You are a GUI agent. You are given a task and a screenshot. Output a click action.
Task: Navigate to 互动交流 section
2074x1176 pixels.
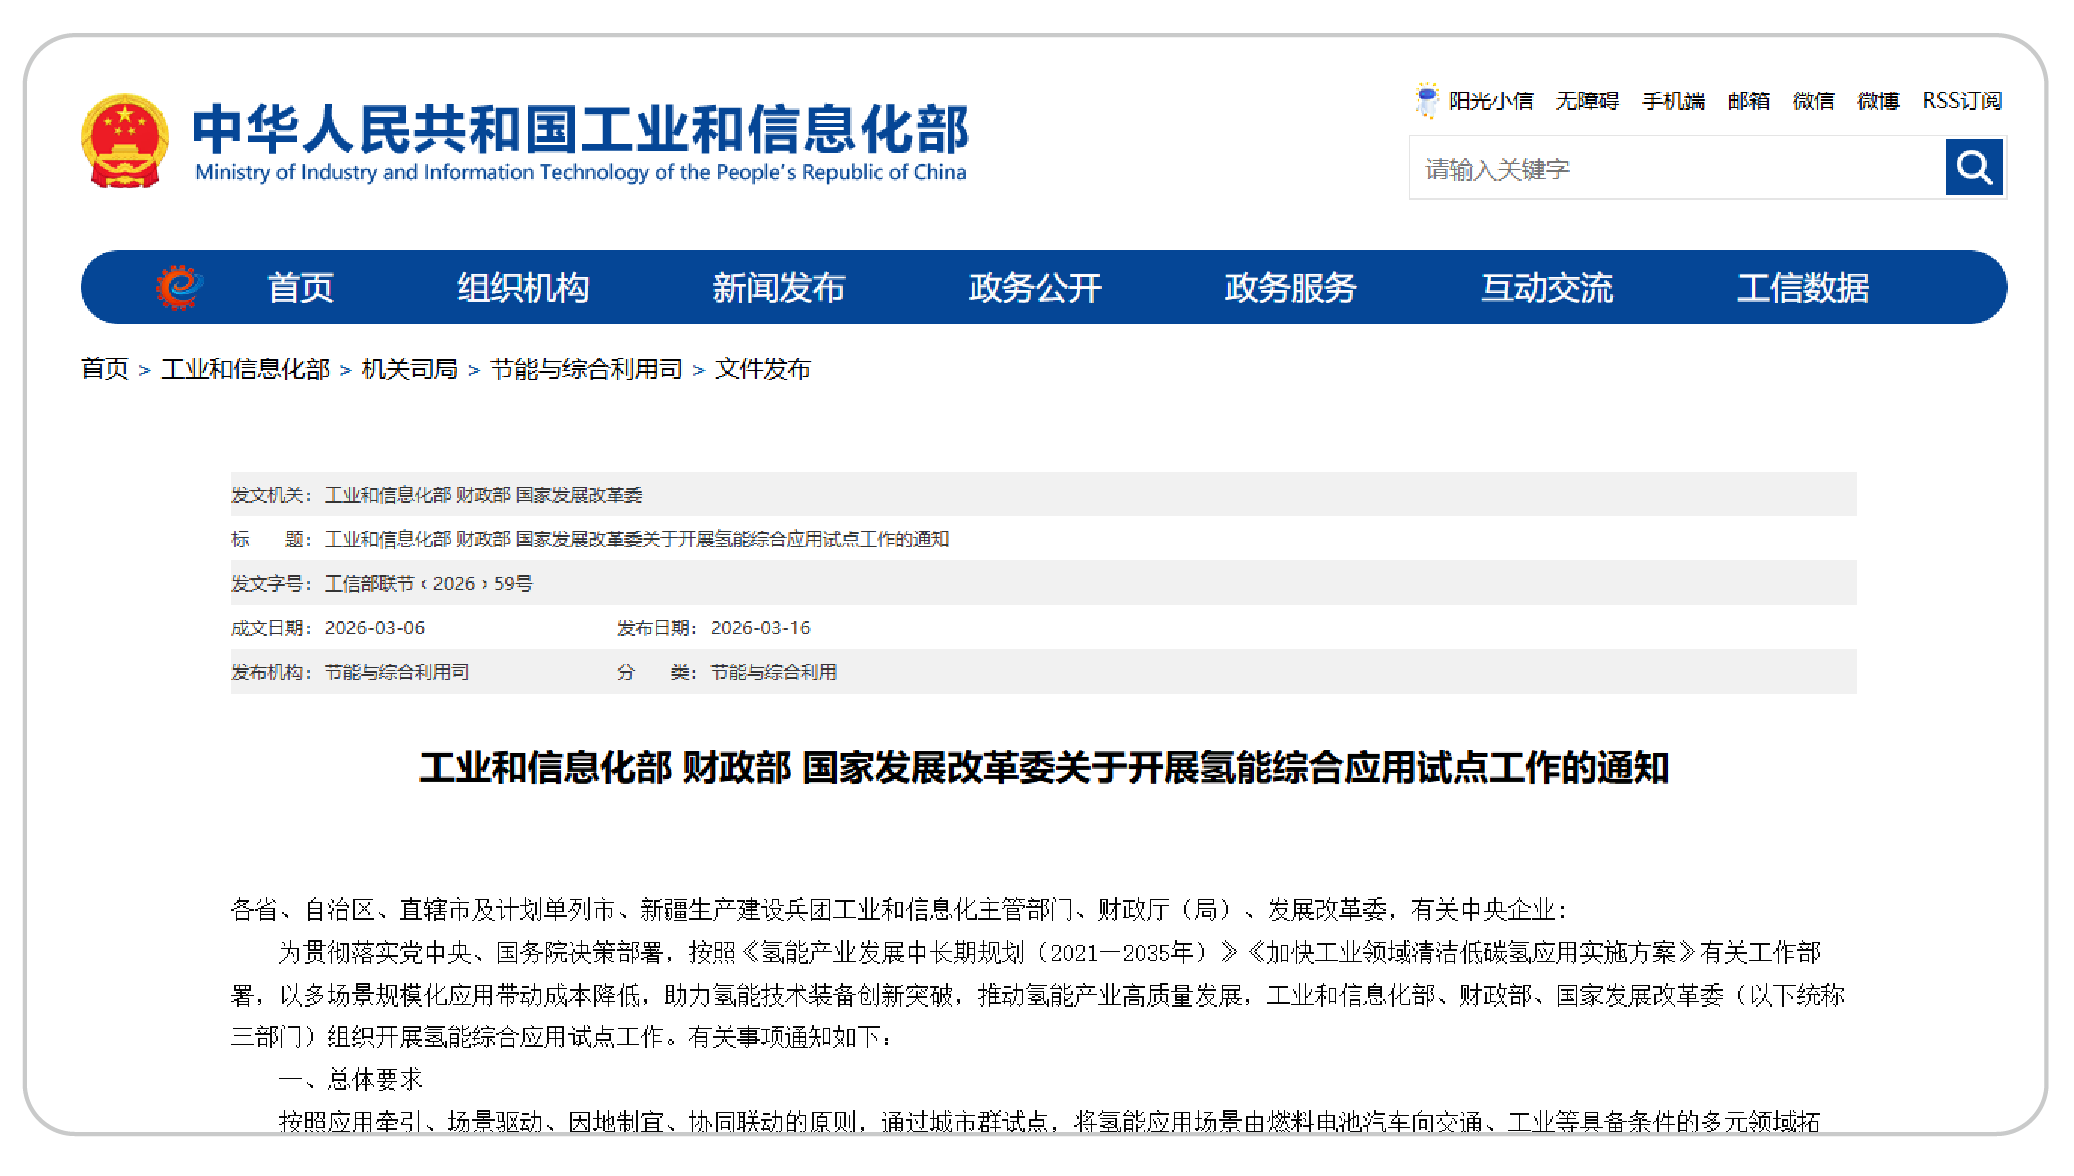(x=1547, y=288)
